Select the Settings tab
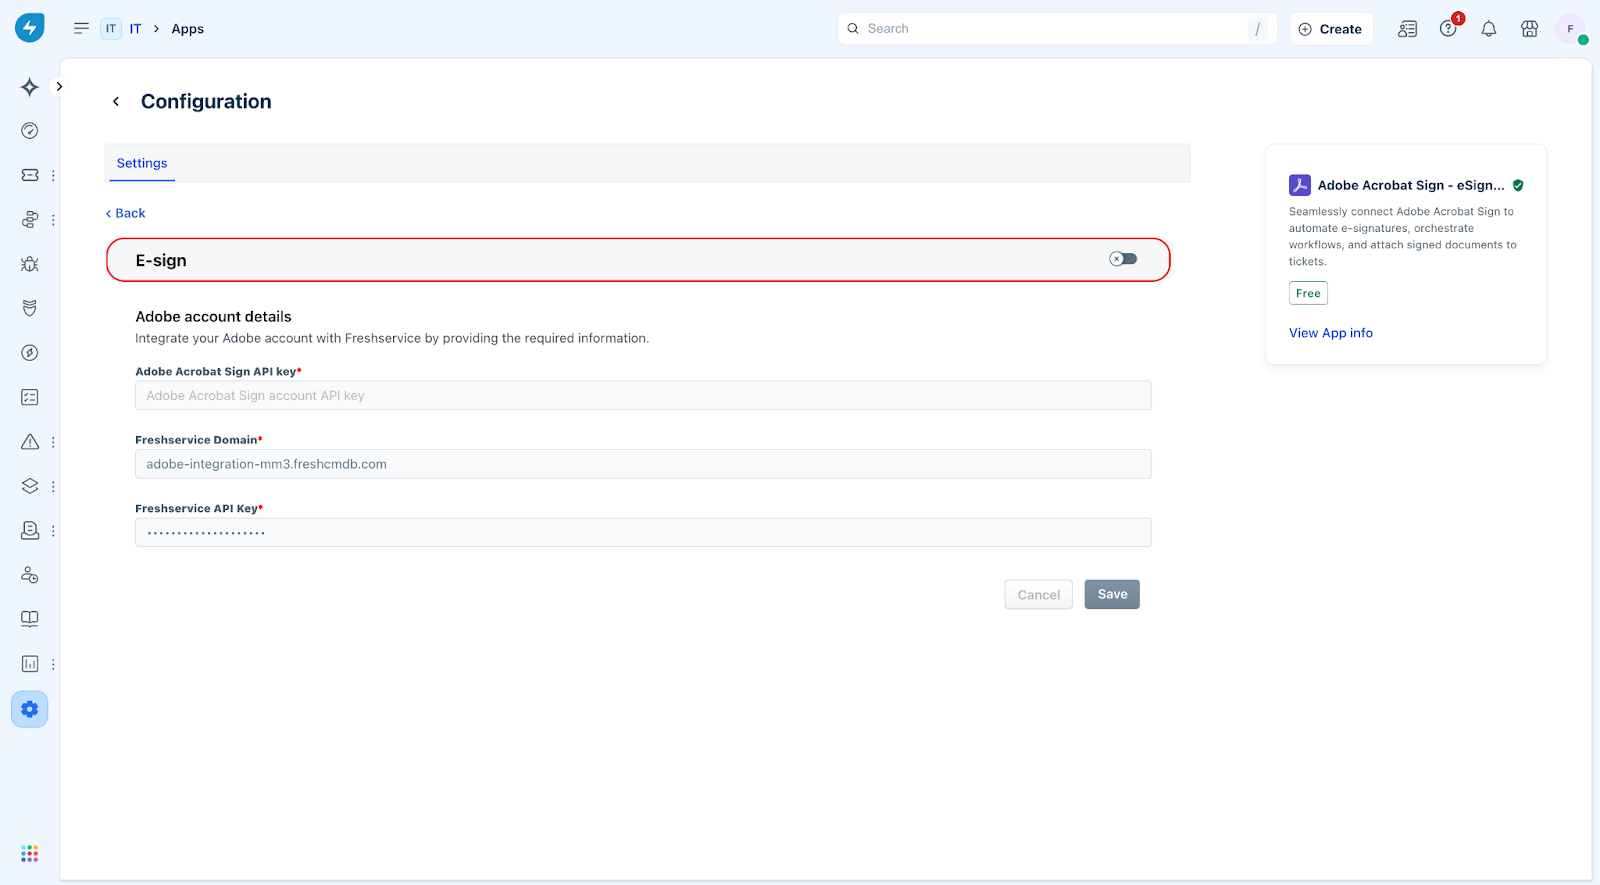 click(142, 163)
